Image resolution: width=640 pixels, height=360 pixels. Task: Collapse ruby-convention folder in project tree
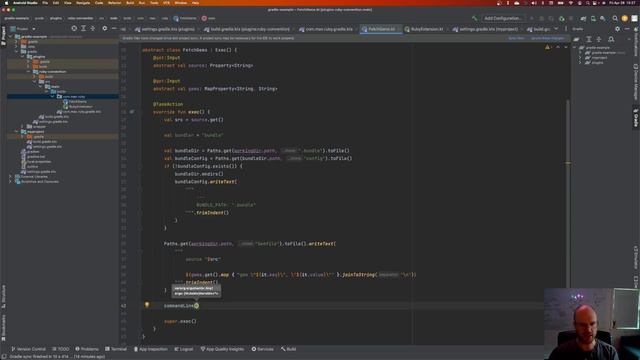[x=29, y=71]
